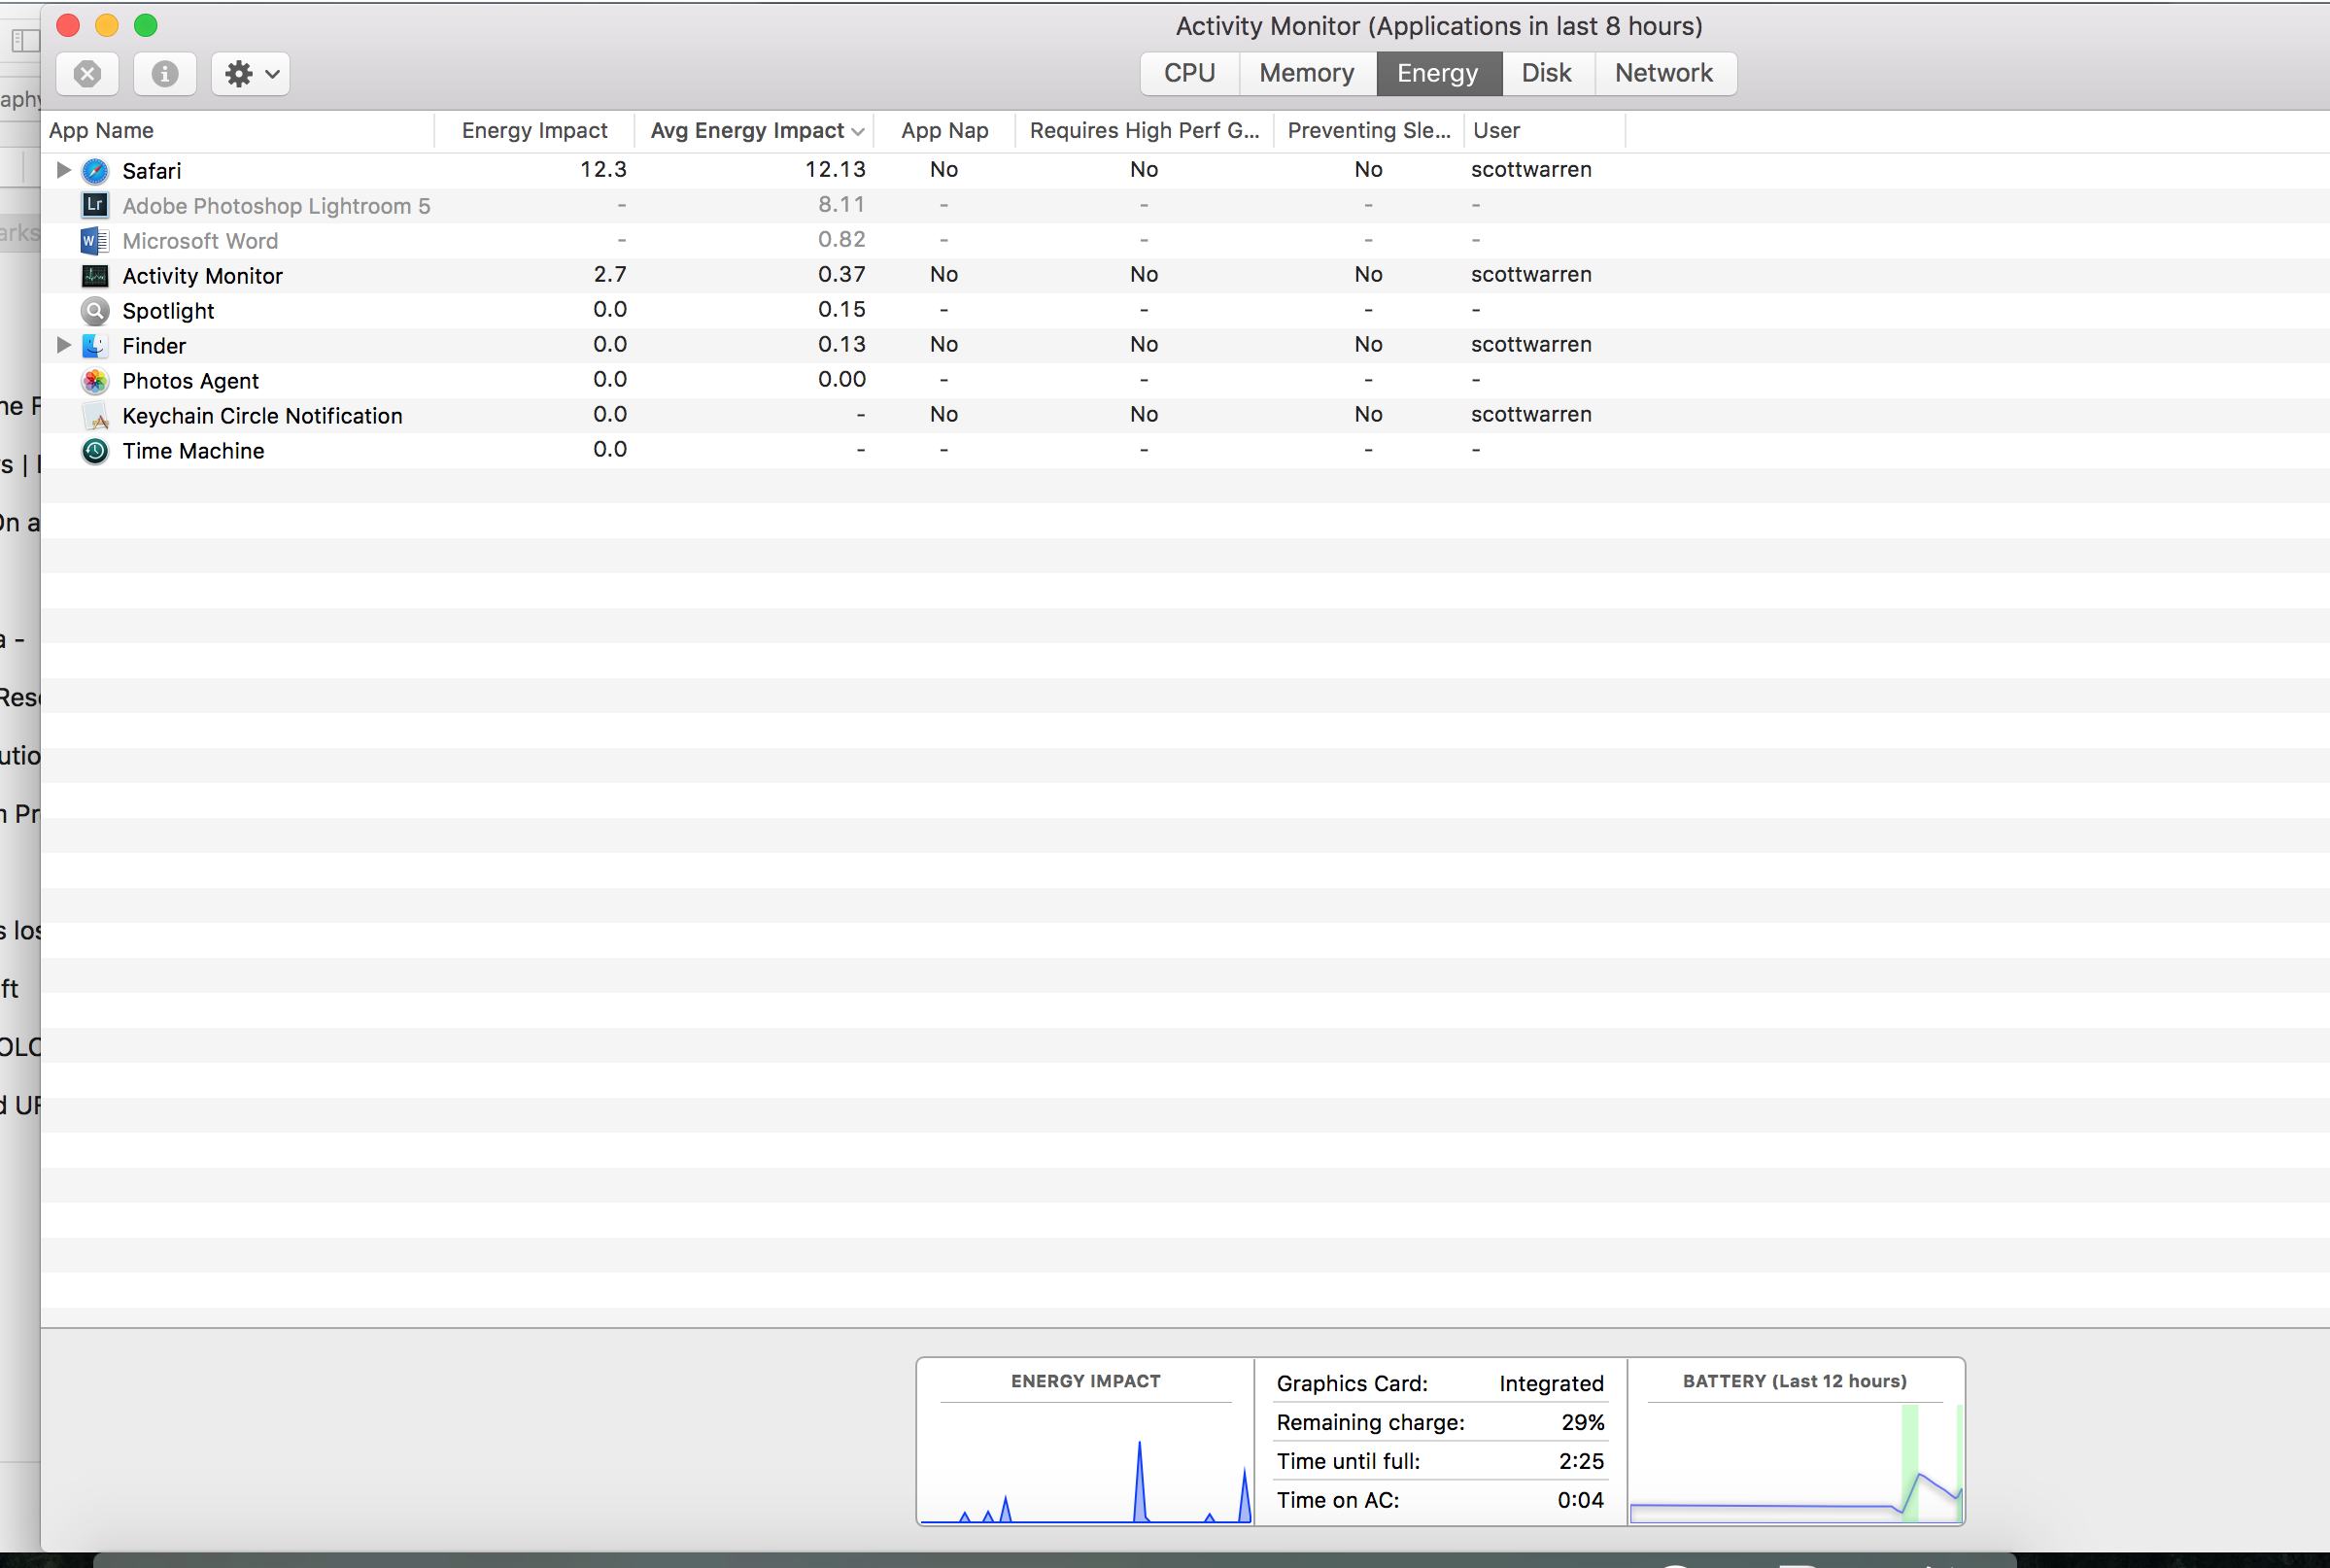Screen dimensions: 2330x1568
Task: Select the Activity Monitor row name
Action: pos(203,276)
